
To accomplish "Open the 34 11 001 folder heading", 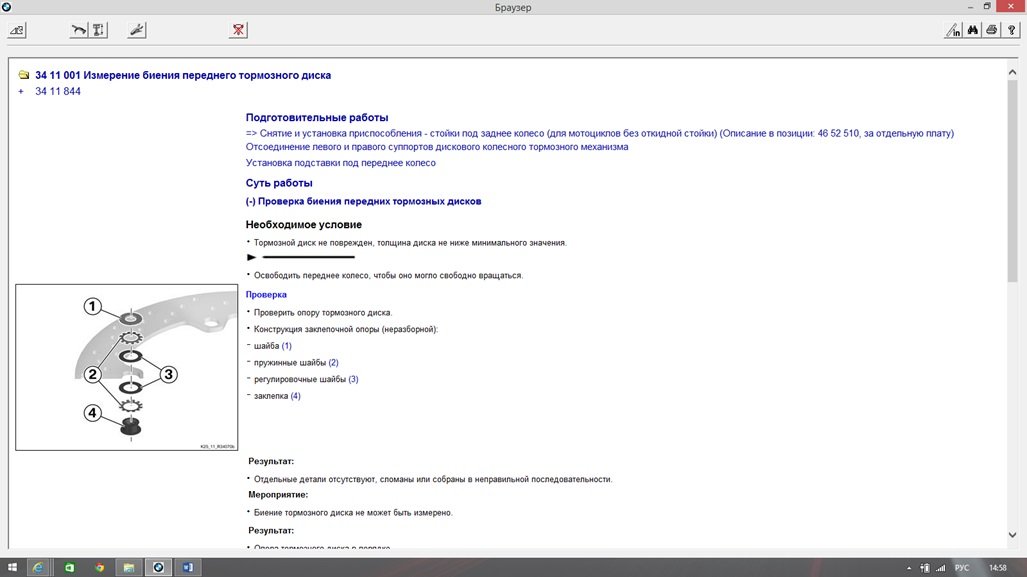I will point(182,75).
